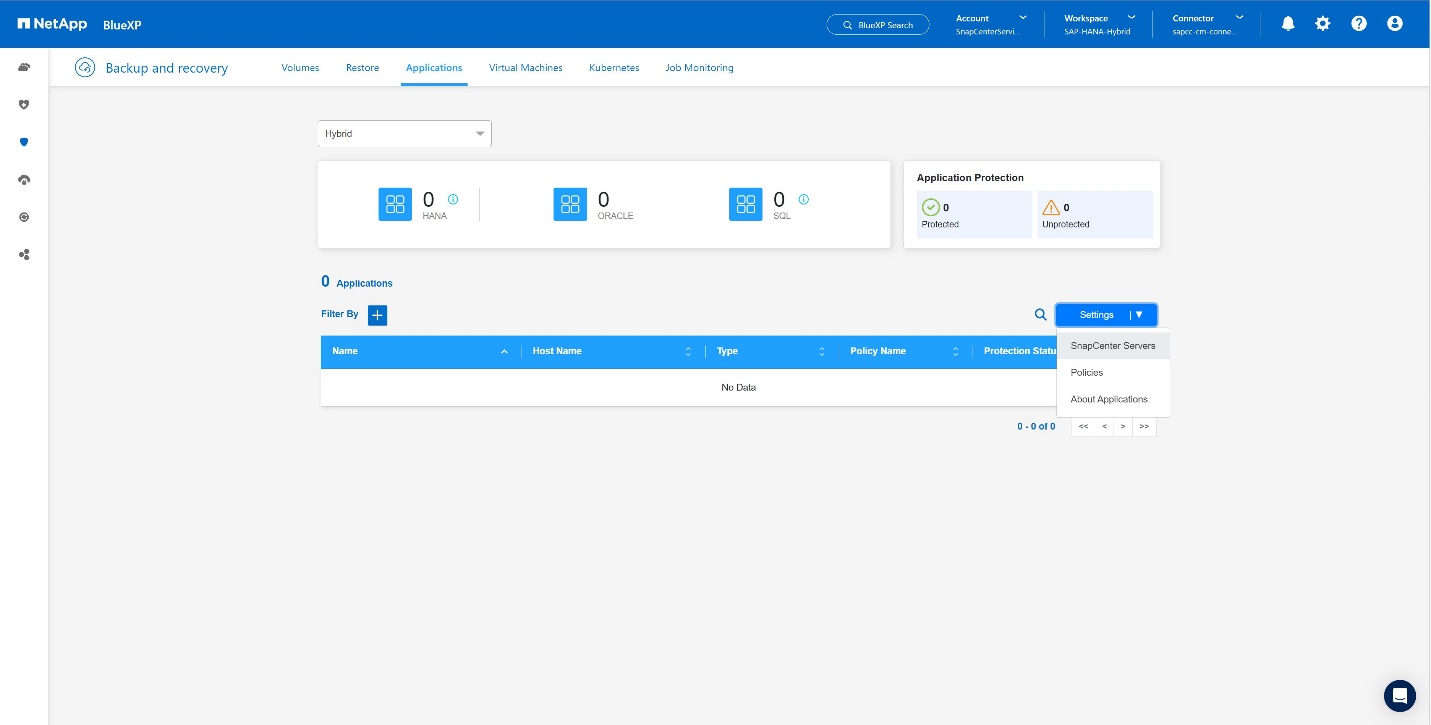
Task: Click the search magnifier above the table
Action: point(1040,315)
